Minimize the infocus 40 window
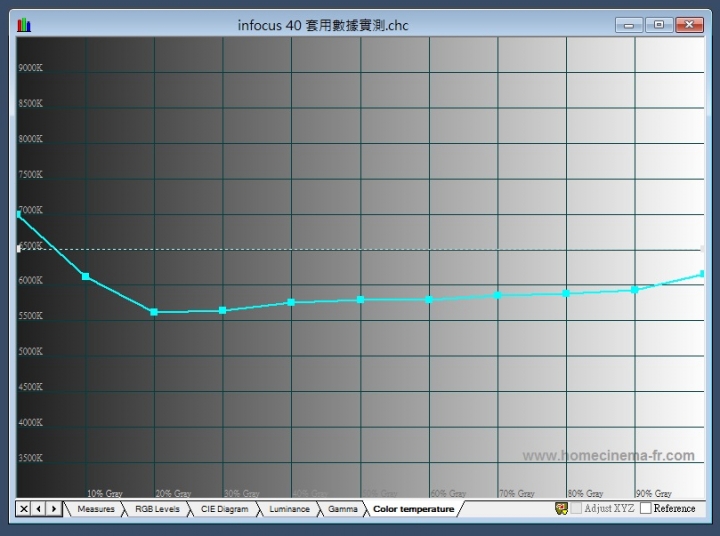The image size is (720, 536). coord(629,25)
